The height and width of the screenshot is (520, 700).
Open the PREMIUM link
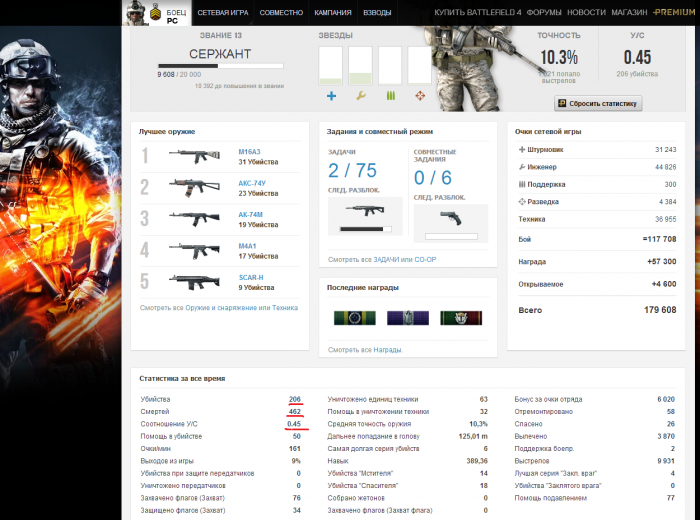click(x=674, y=12)
